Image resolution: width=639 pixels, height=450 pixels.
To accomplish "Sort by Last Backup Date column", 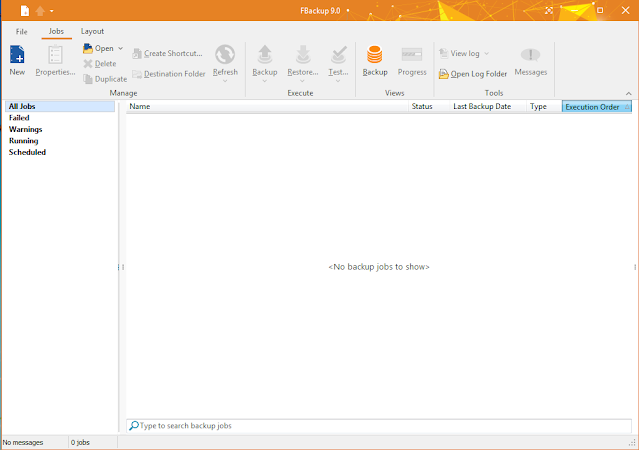I will pyautogui.click(x=488, y=106).
